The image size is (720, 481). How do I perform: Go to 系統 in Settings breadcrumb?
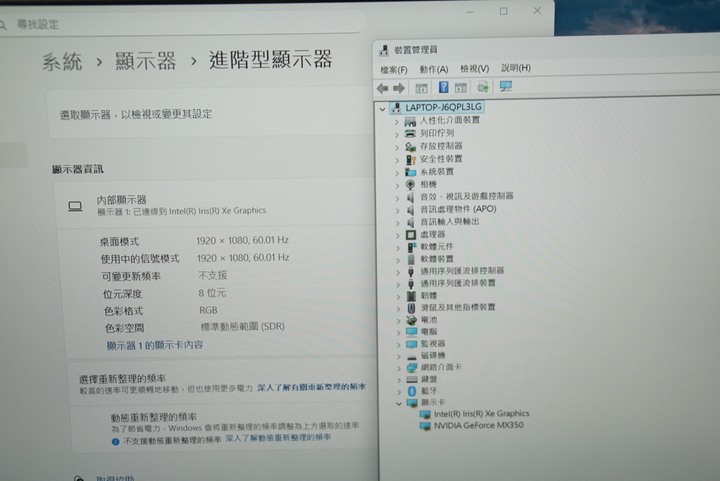(62, 62)
